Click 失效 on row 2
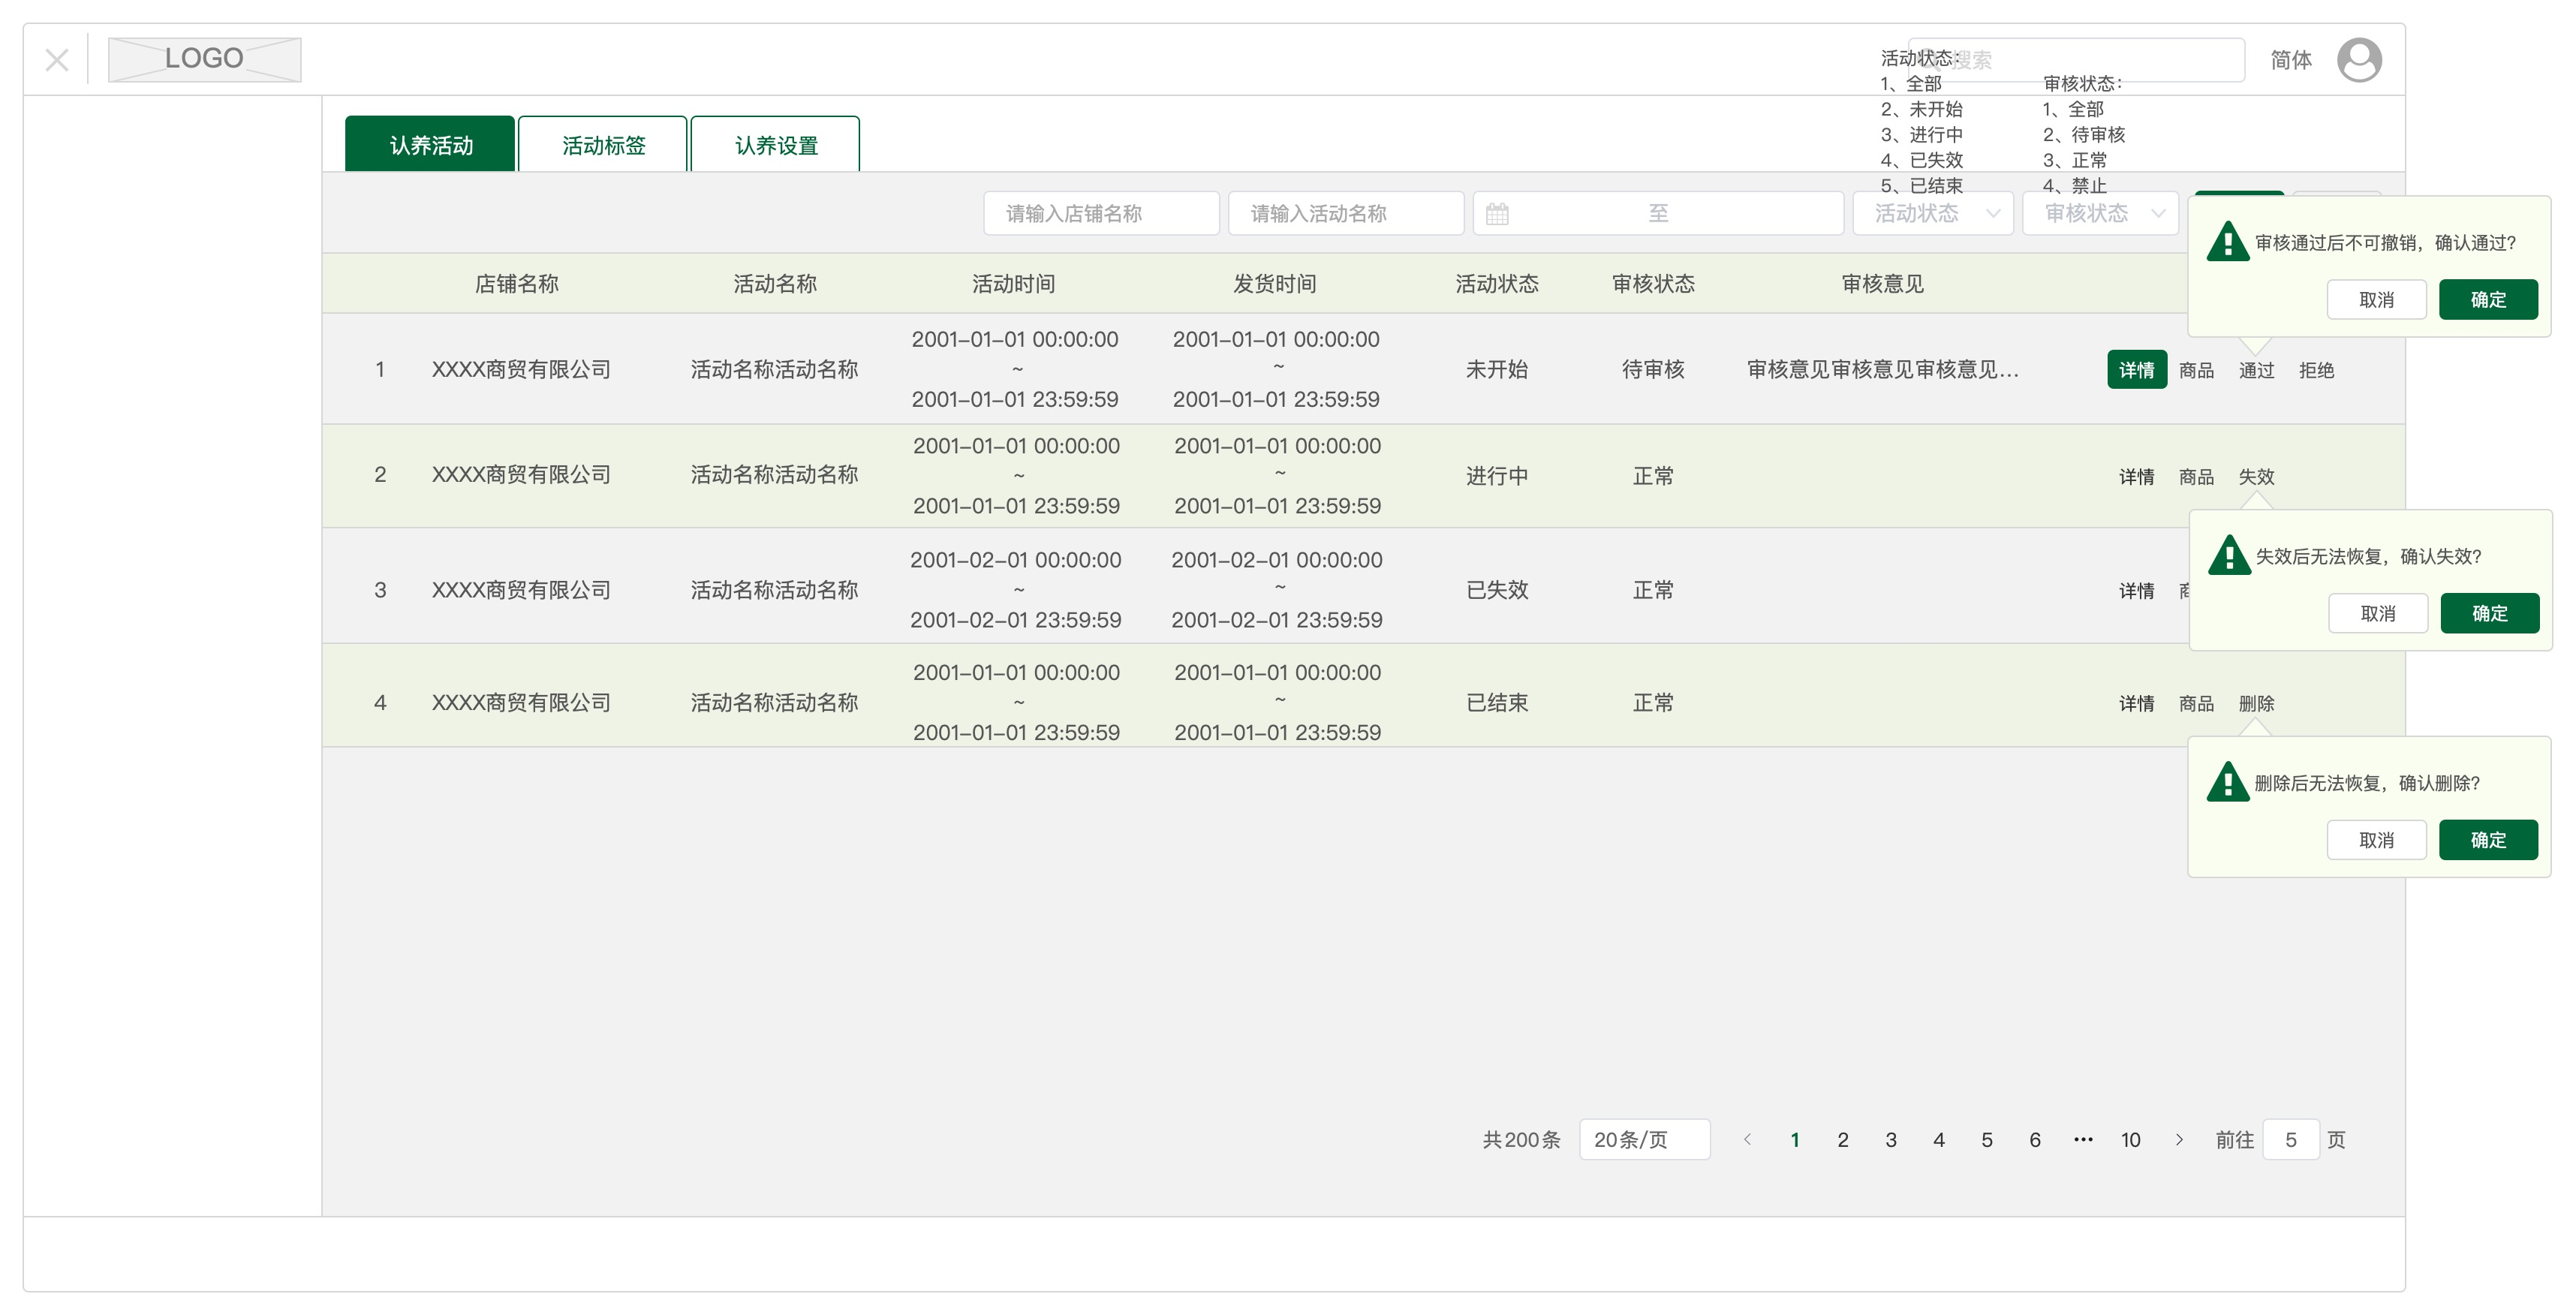The width and height of the screenshot is (2576, 1315). (2257, 477)
